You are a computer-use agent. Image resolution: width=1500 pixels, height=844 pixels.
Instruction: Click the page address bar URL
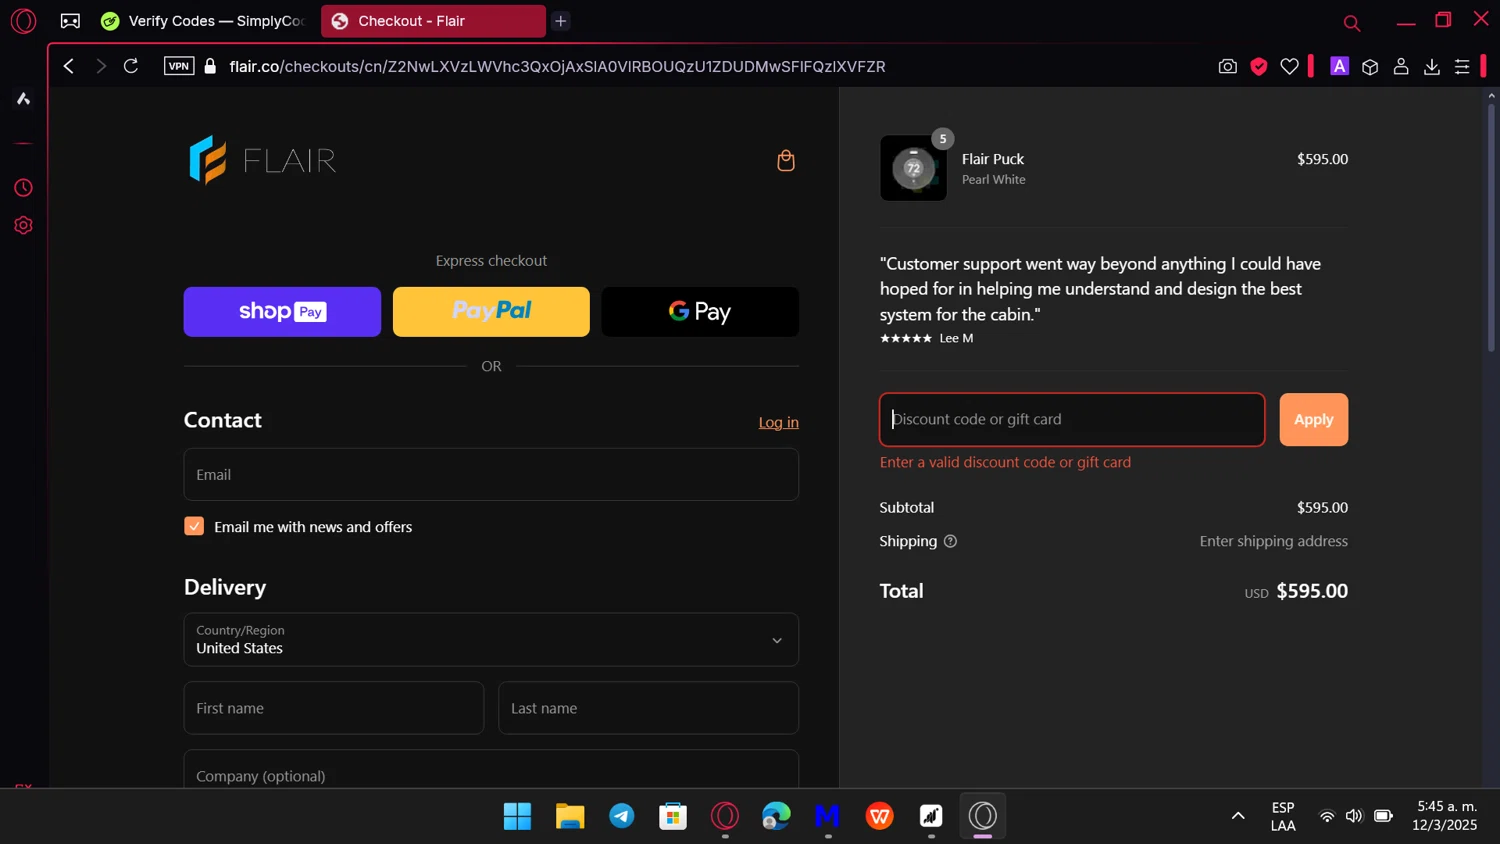(557, 66)
